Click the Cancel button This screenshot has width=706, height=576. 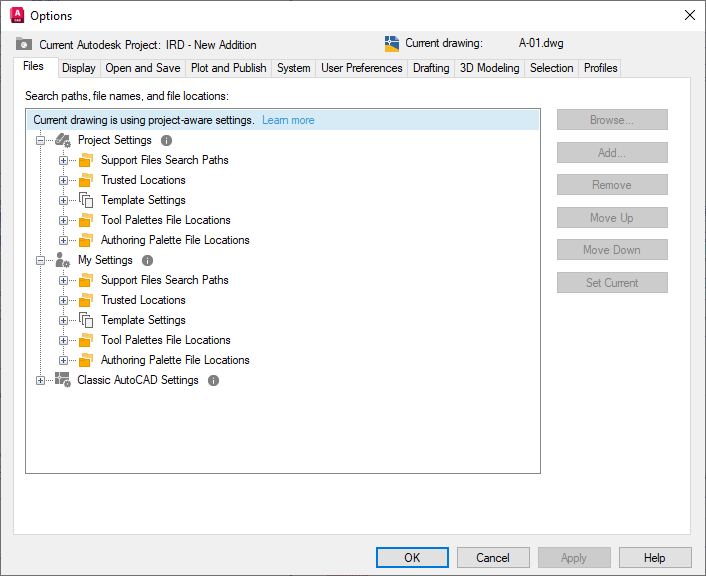pyautogui.click(x=493, y=558)
